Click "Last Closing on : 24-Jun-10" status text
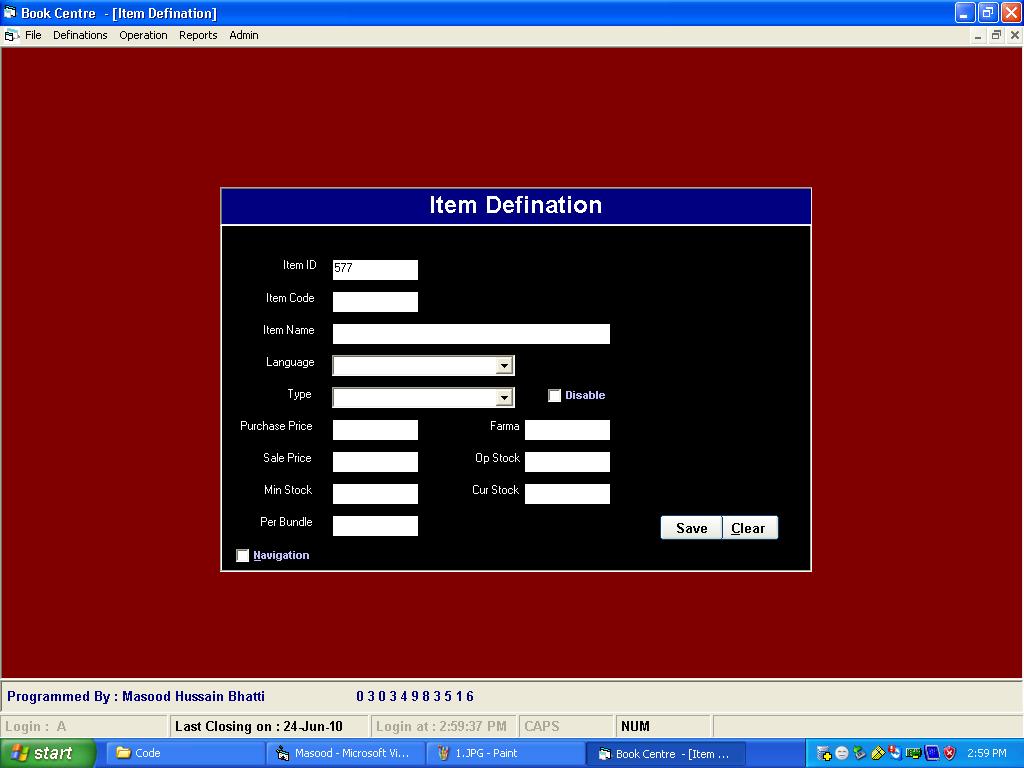Viewport: 1024px width, 768px height. (x=259, y=726)
